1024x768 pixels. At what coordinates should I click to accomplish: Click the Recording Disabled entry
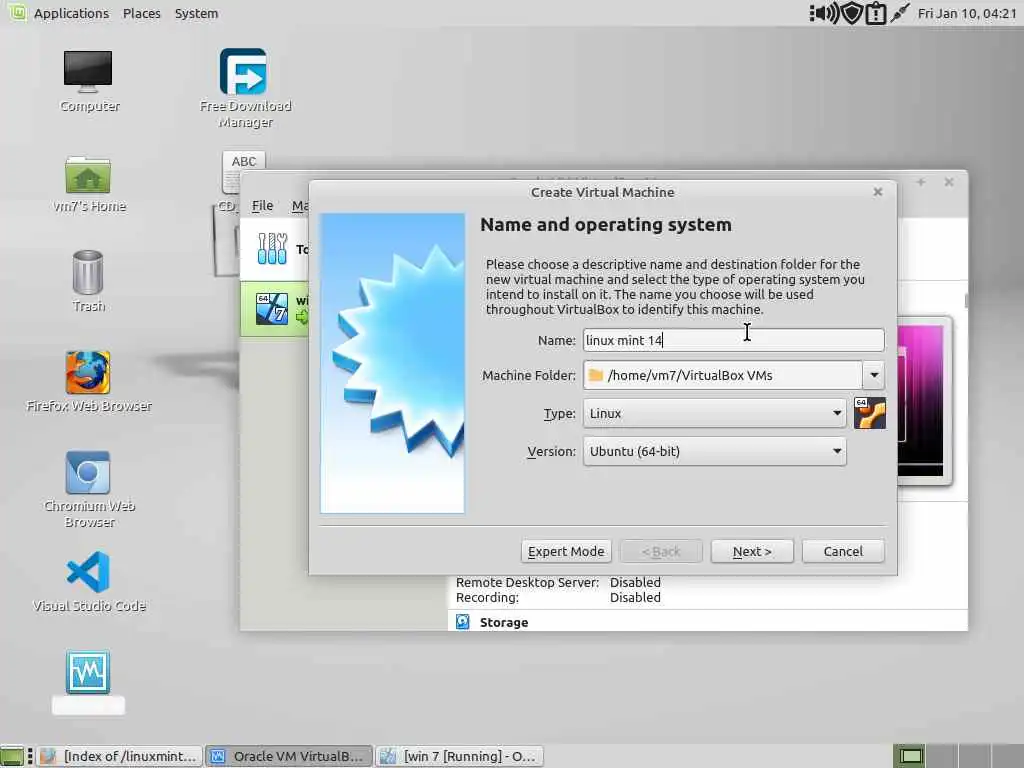click(x=558, y=598)
